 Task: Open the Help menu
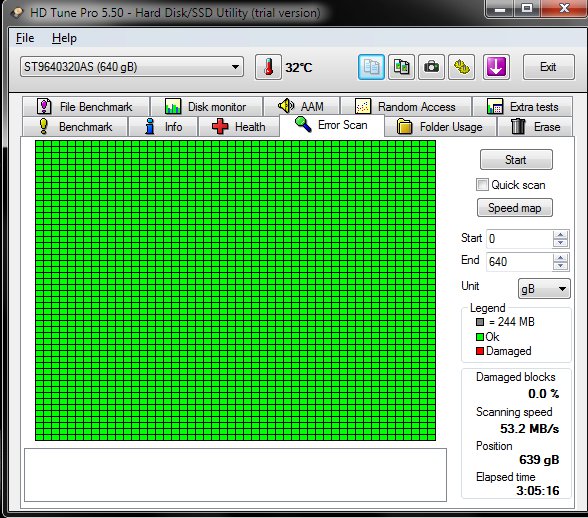[64, 38]
